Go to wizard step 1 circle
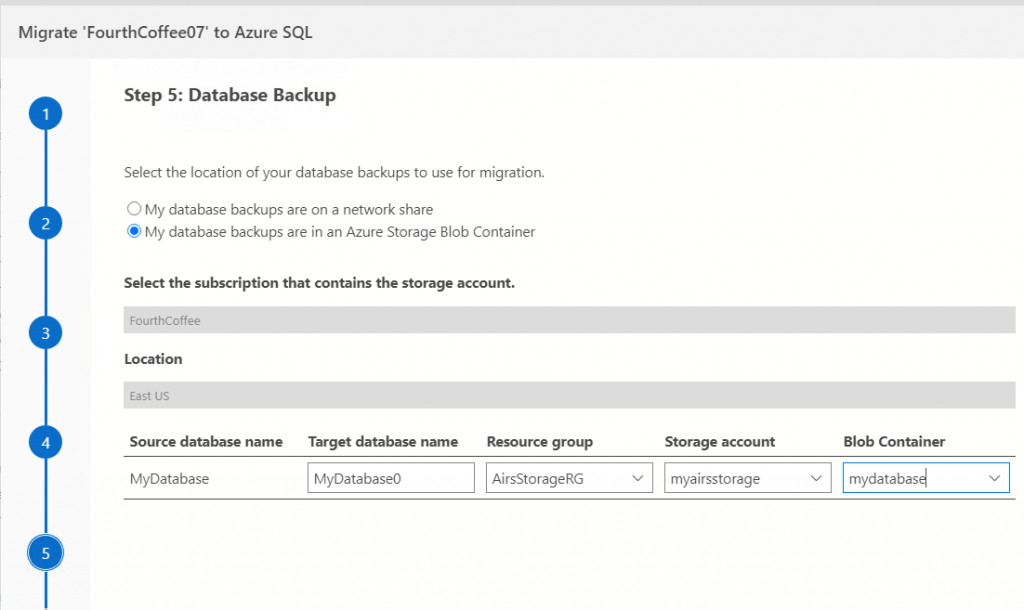Image resolution: width=1024 pixels, height=610 pixels. tap(45, 114)
